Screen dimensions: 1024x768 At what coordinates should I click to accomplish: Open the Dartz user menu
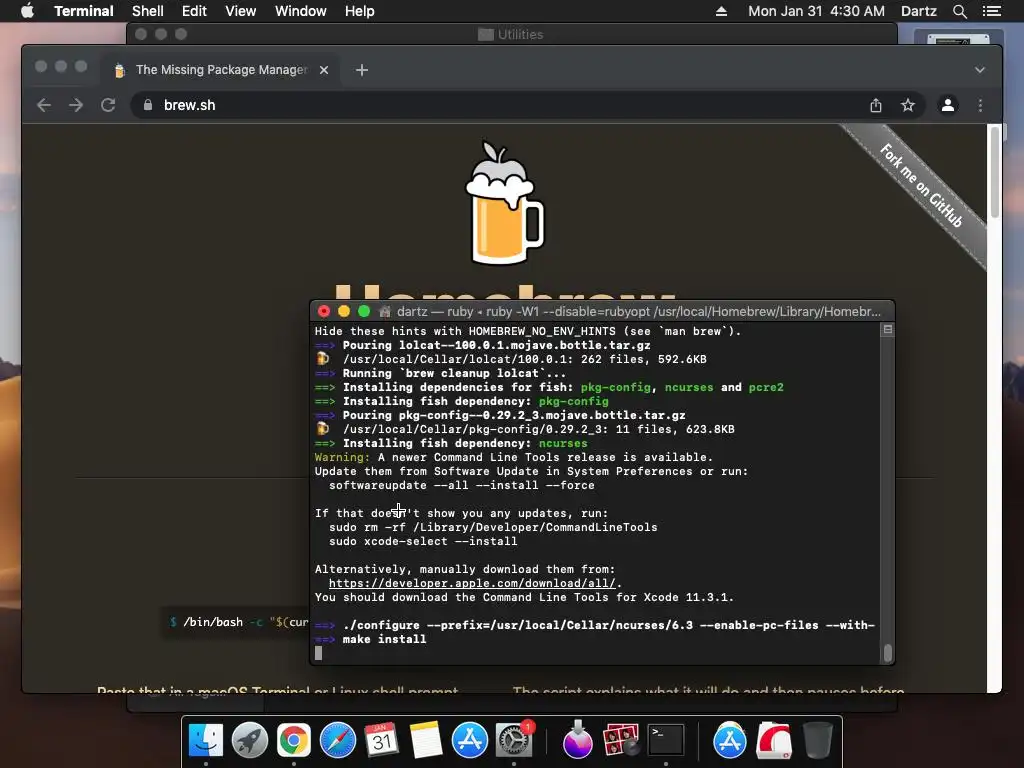(918, 11)
